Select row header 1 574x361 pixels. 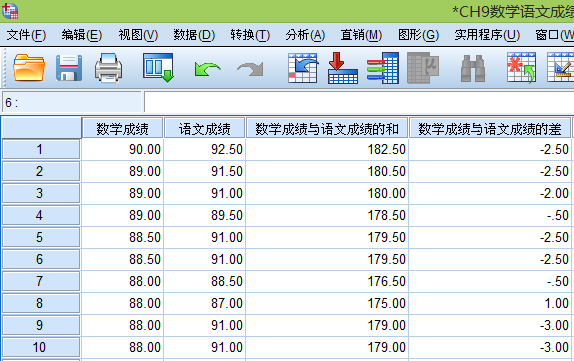point(41,149)
